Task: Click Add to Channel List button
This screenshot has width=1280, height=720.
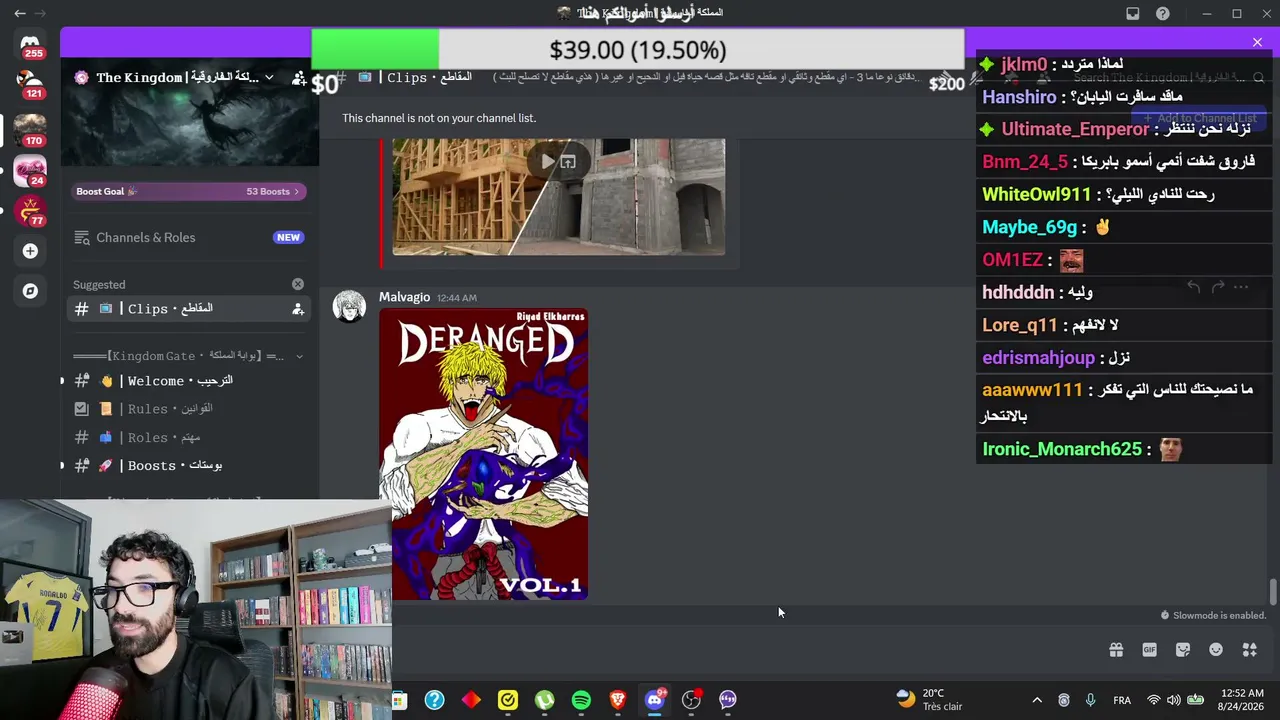Action: pos(1199,118)
